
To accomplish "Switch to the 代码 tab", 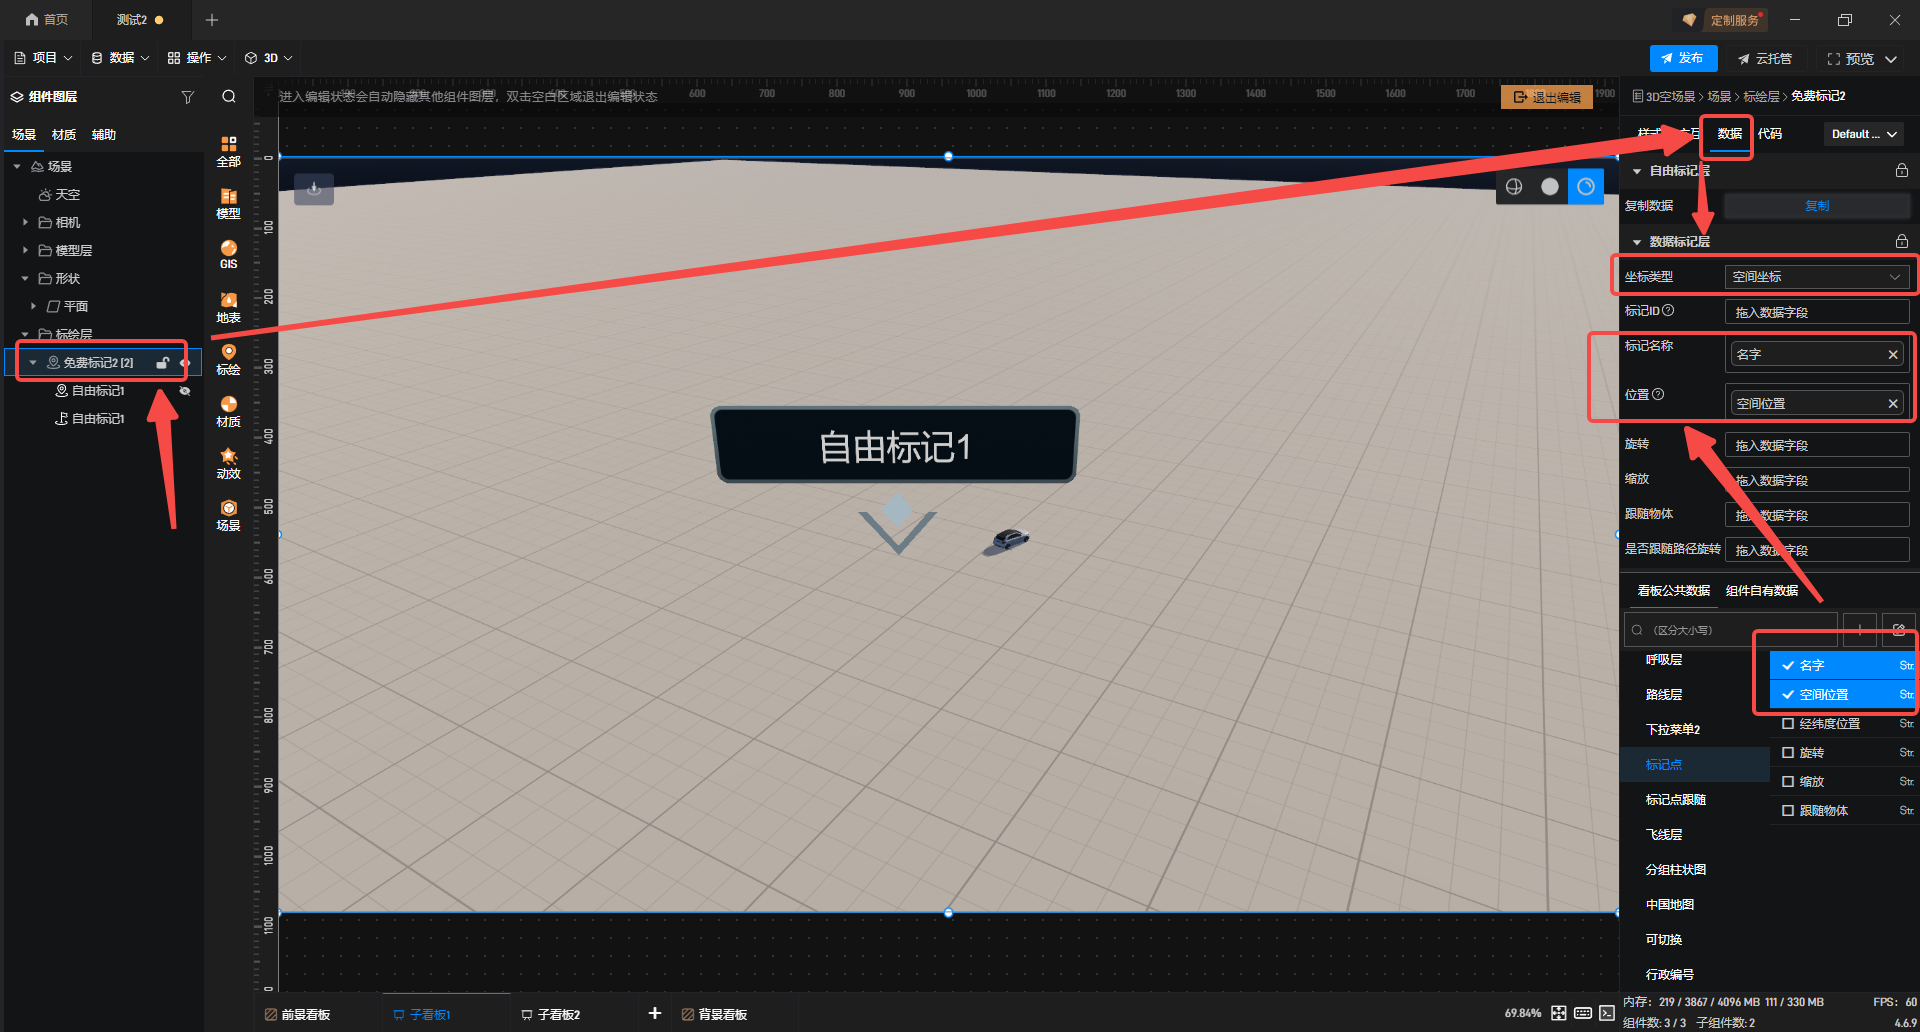I will pos(1770,134).
